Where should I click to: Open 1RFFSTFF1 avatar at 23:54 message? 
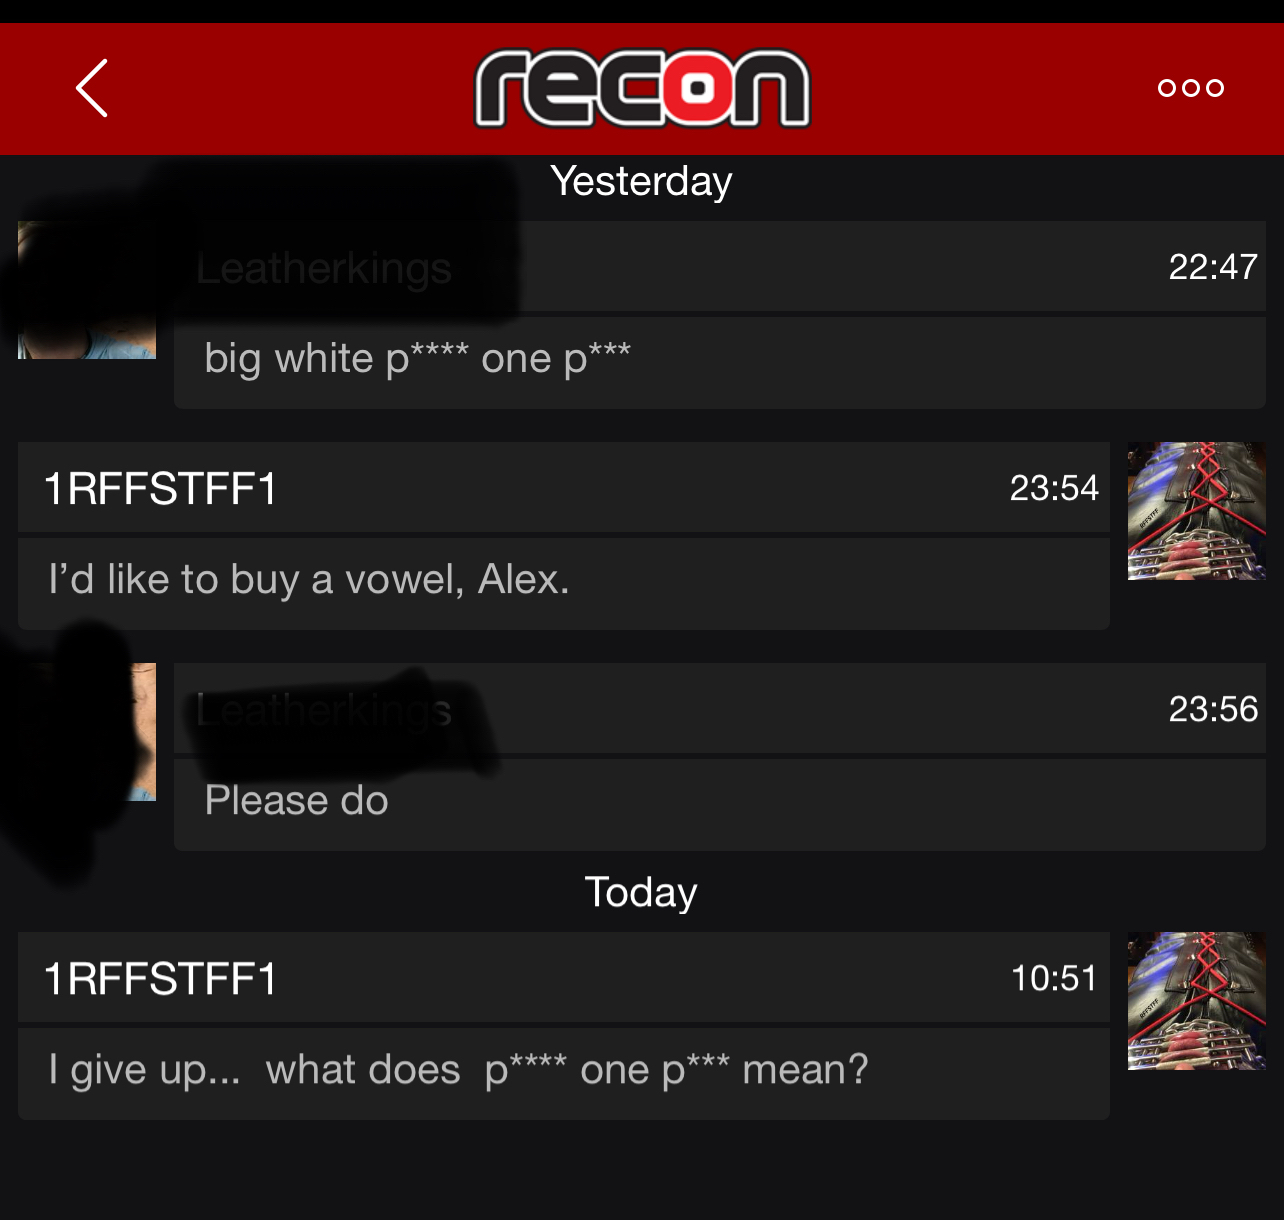click(1197, 511)
